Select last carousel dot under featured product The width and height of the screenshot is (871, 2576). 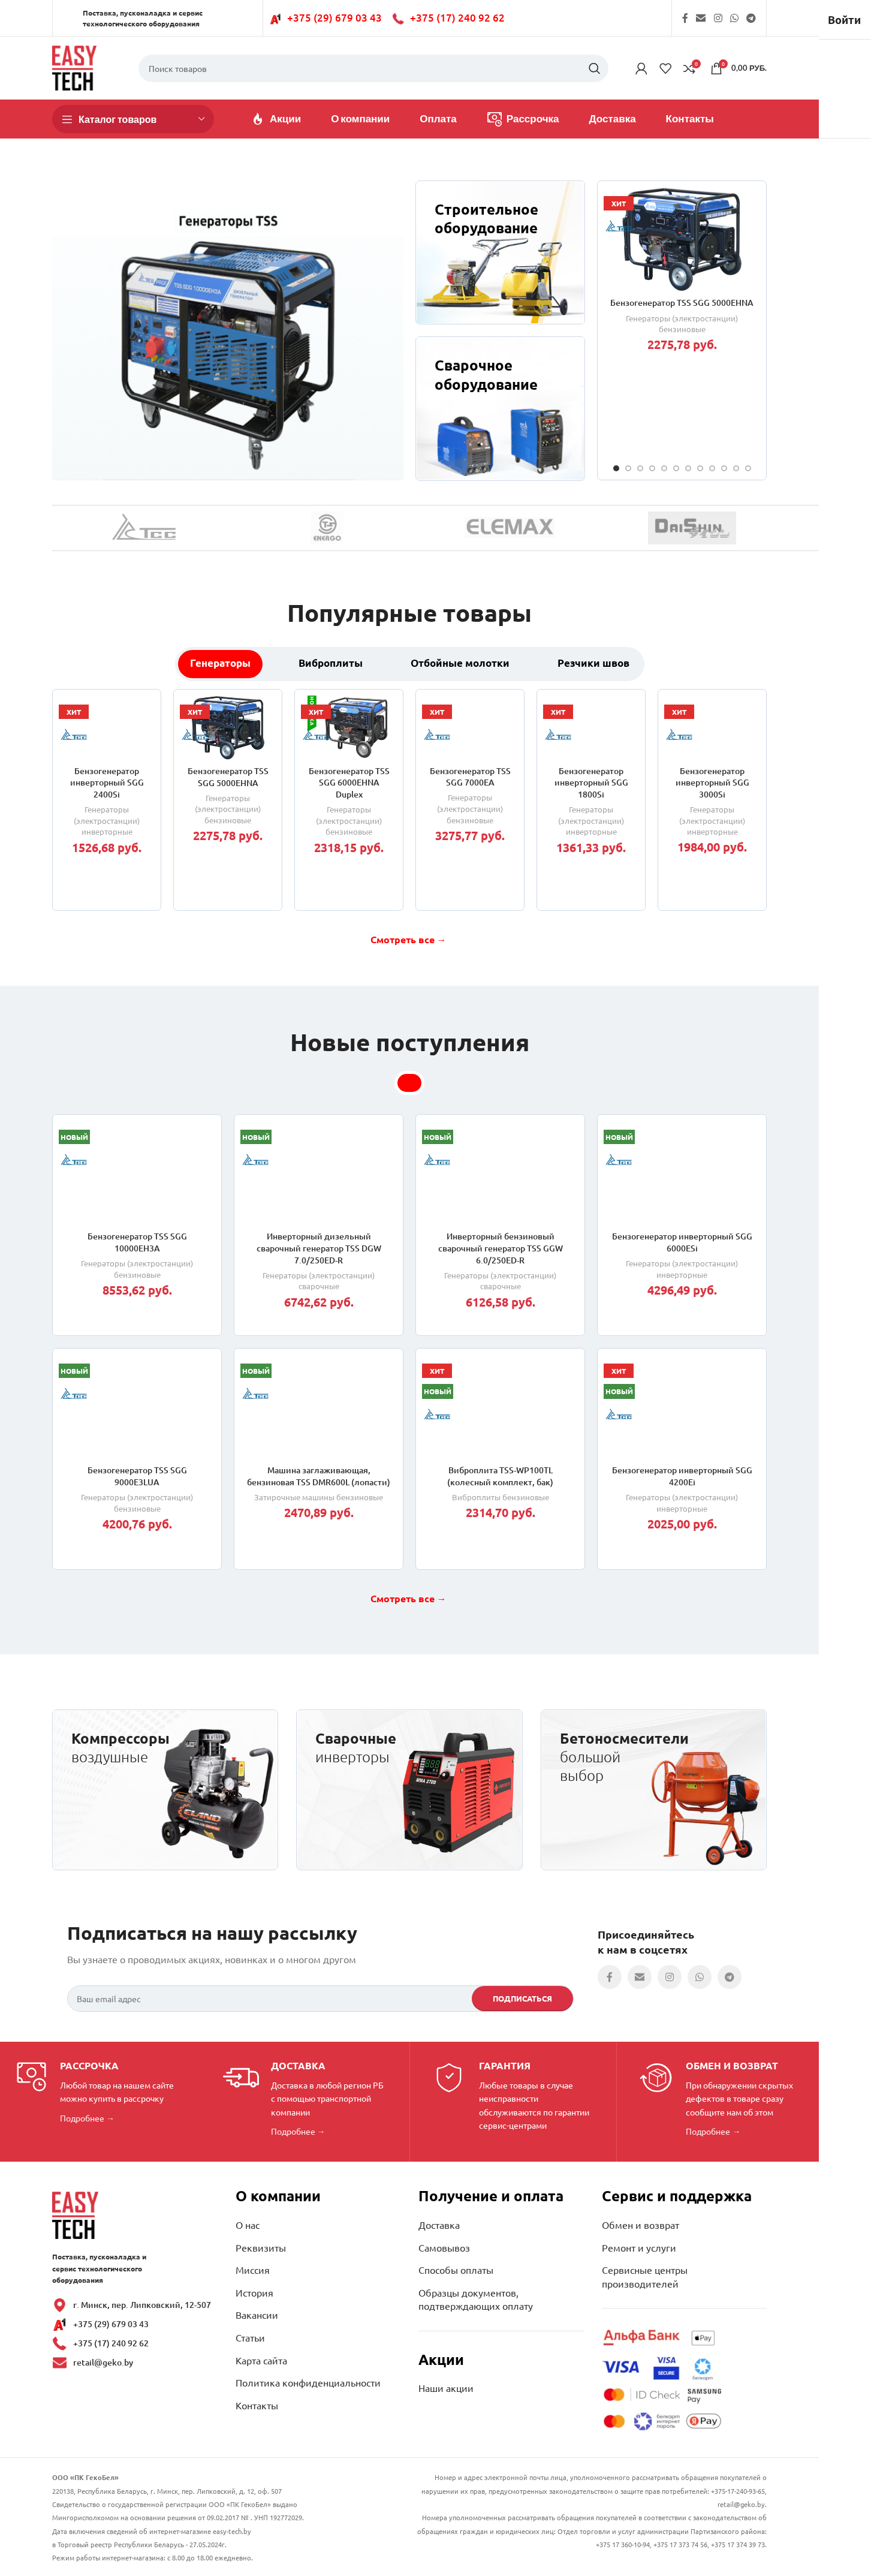[x=748, y=468]
